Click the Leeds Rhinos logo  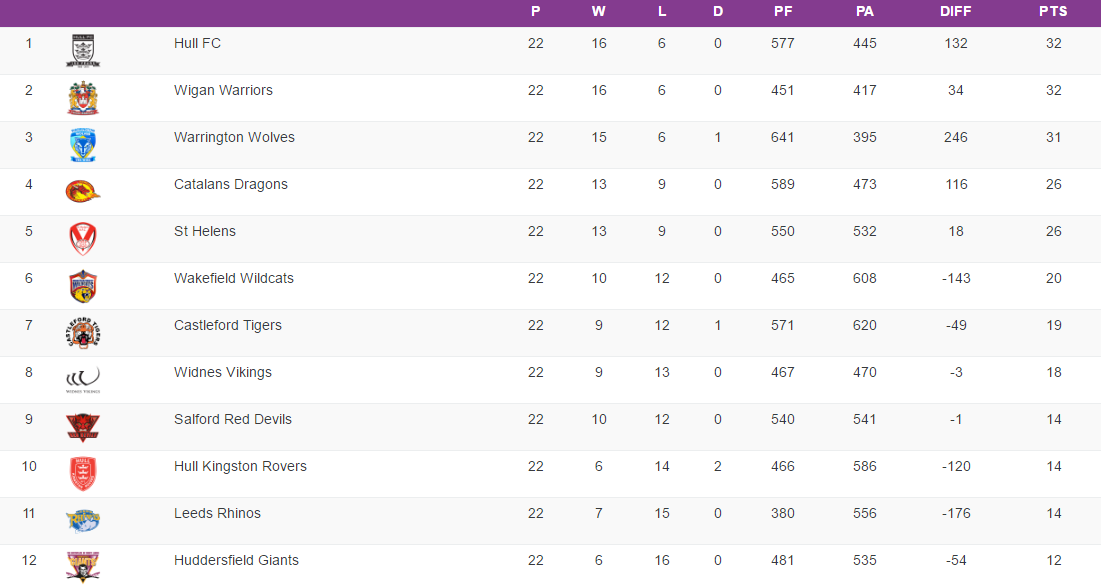pyautogui.click(x=83, y=520)
